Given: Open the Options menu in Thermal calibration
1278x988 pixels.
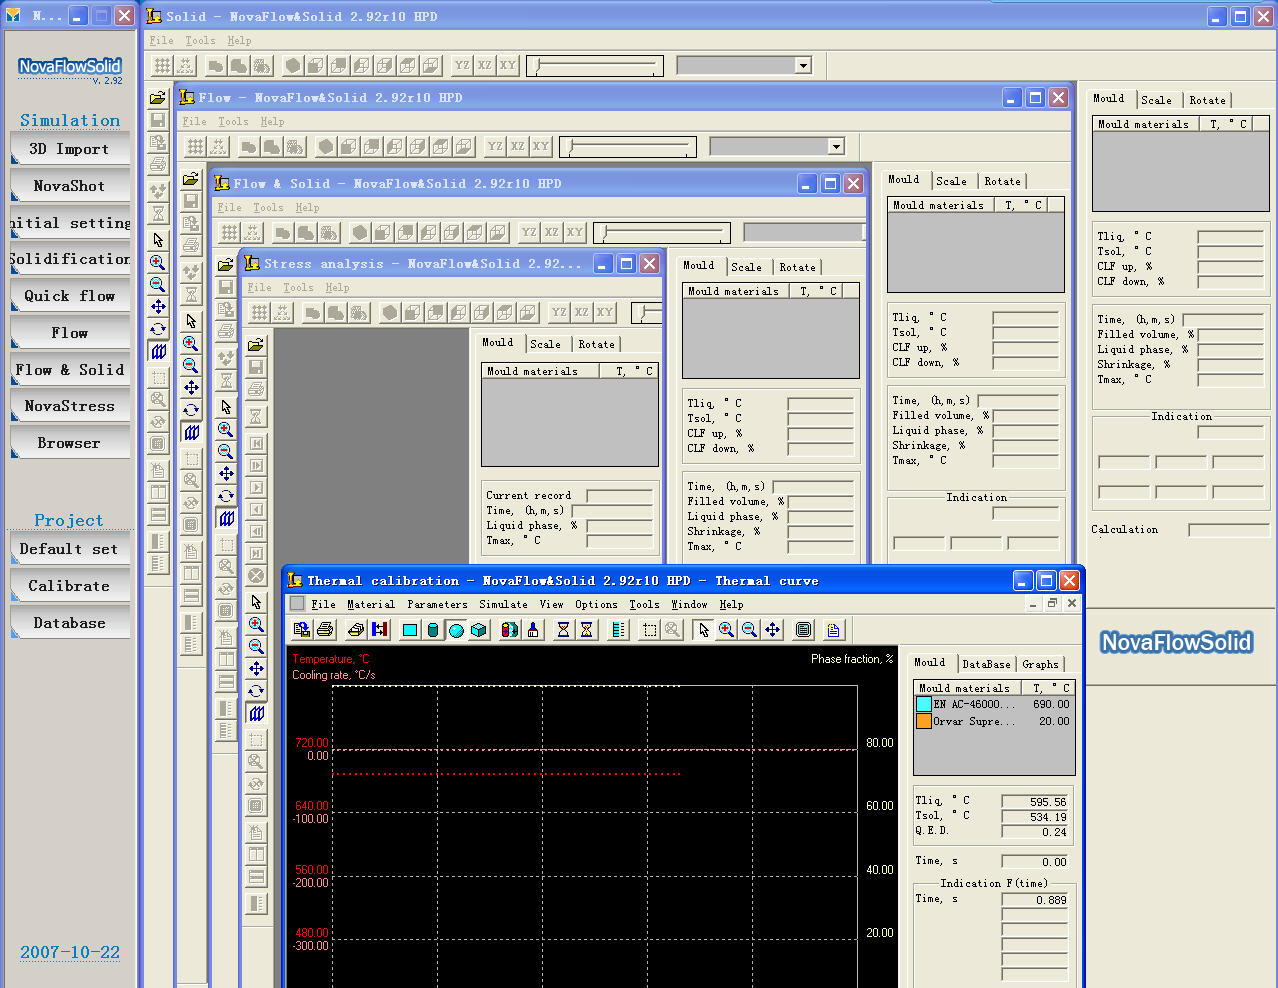Looking at the screenshot, I should click(x=596, y=605).
